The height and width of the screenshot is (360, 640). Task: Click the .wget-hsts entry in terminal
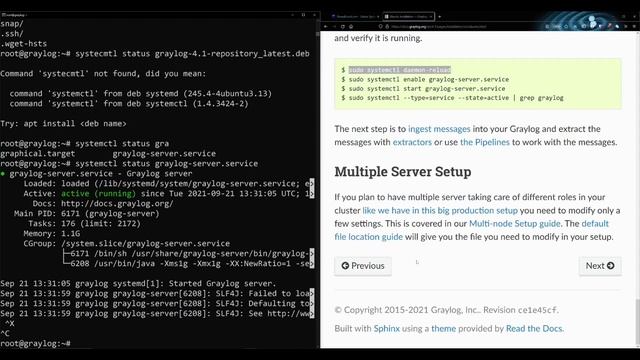[x=24, y=44]
